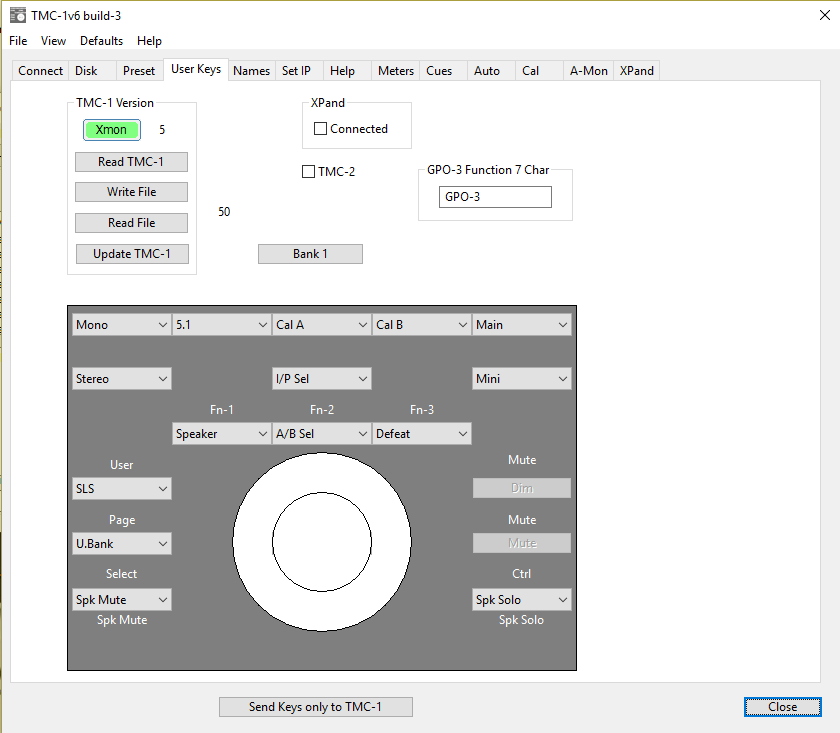
Task: Switch to the Cues tab
Action: [x=440, y=70]
